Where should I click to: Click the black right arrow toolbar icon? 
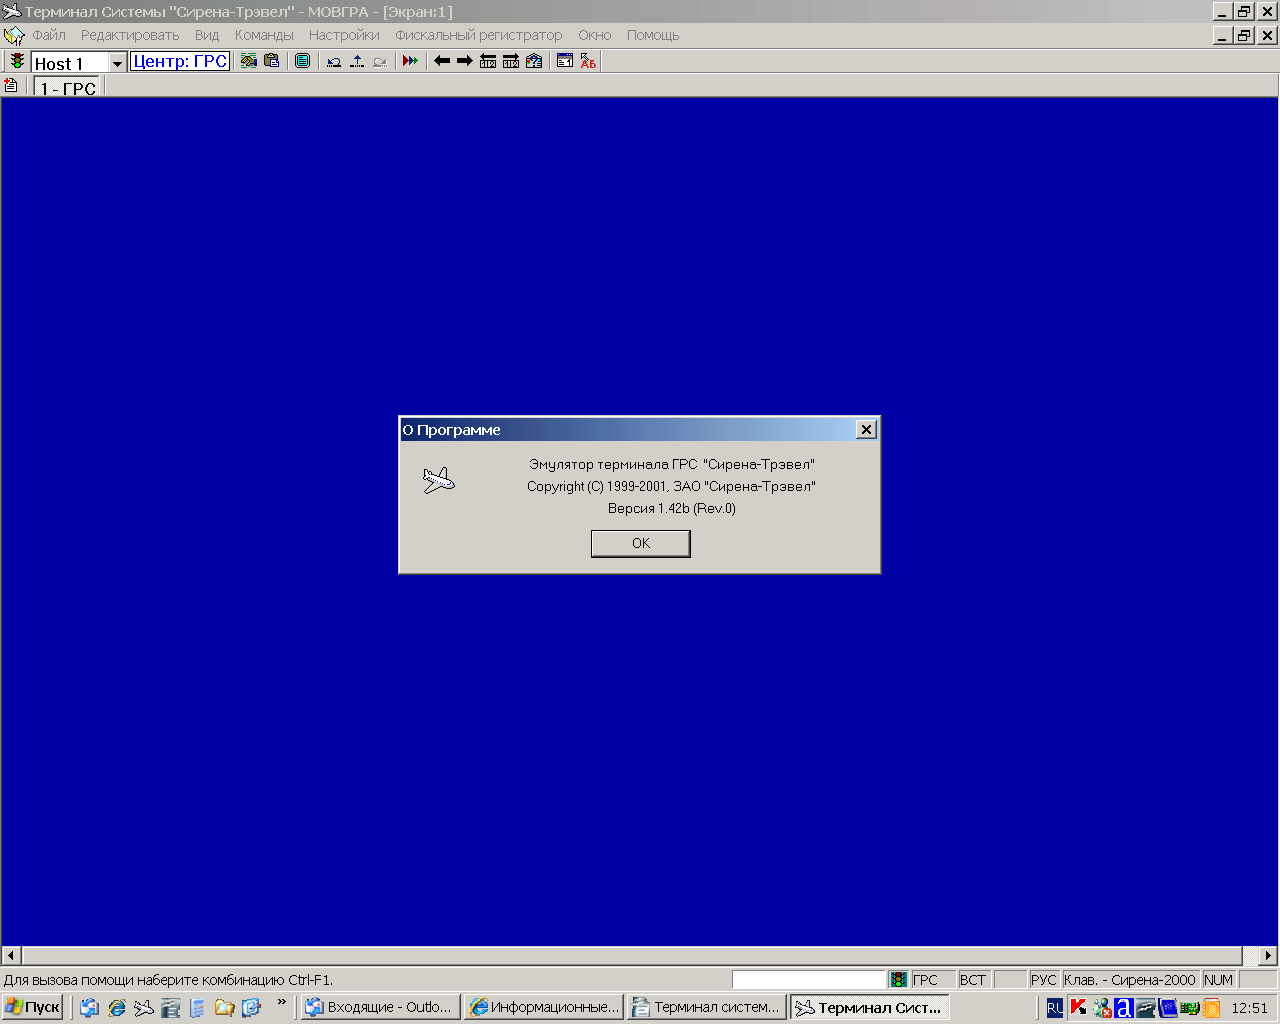pos(465,61)
